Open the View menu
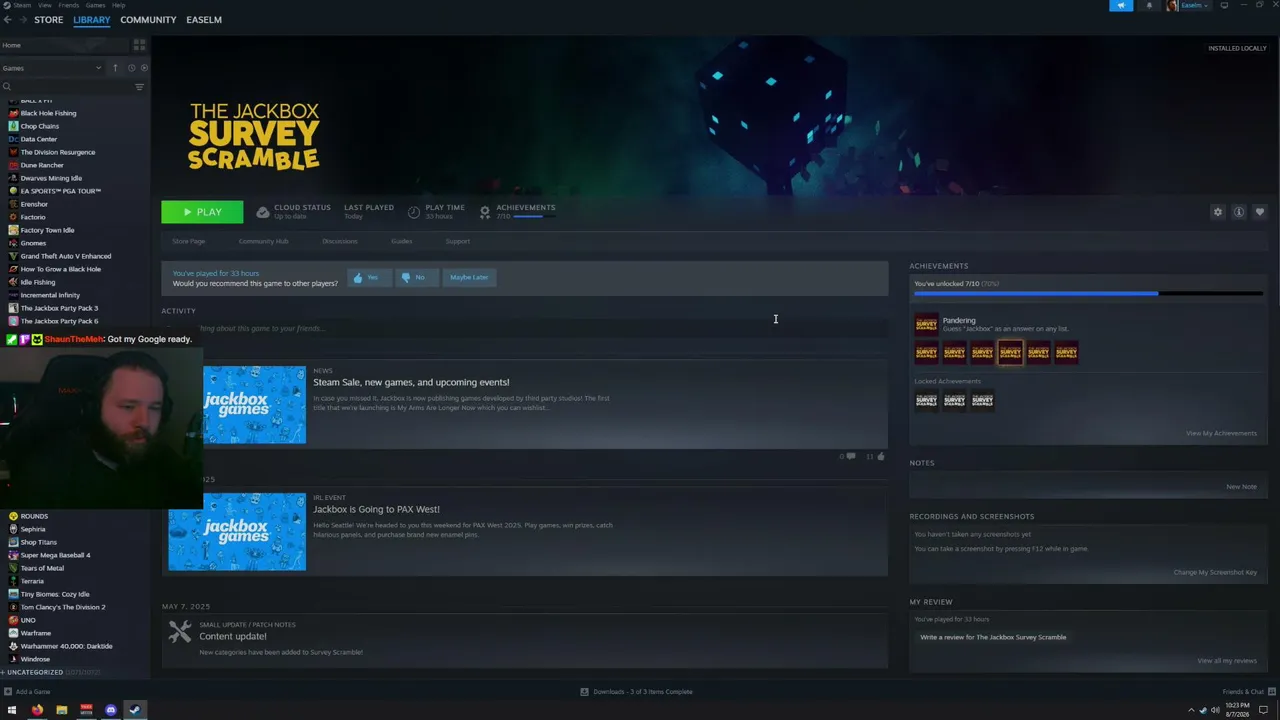This screenshot has height=720, width=1280. pos(45,5)
